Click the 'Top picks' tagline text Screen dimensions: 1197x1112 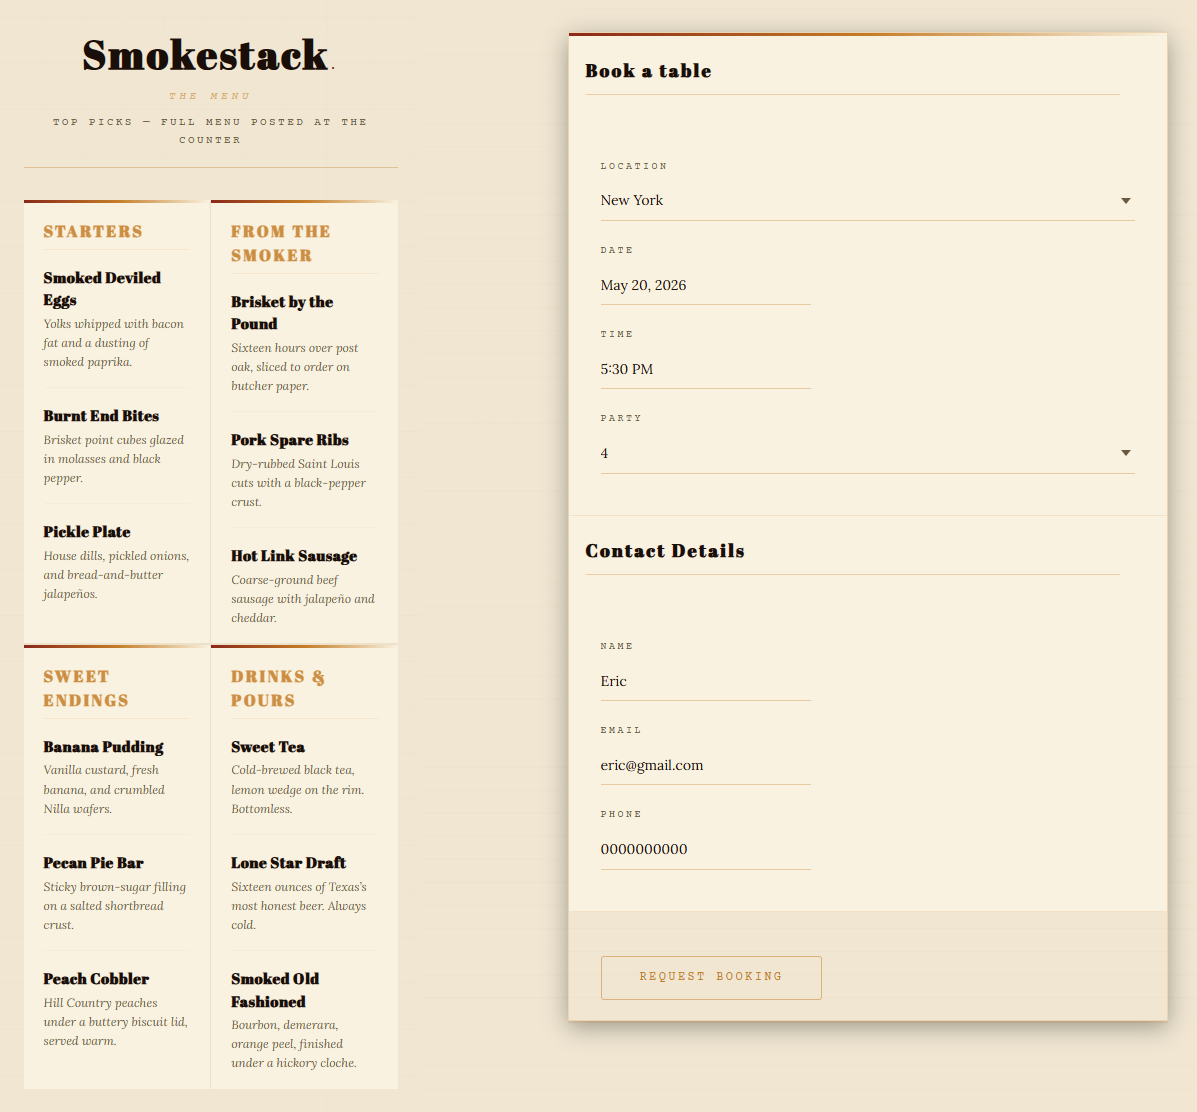click(x=210, y=131)
